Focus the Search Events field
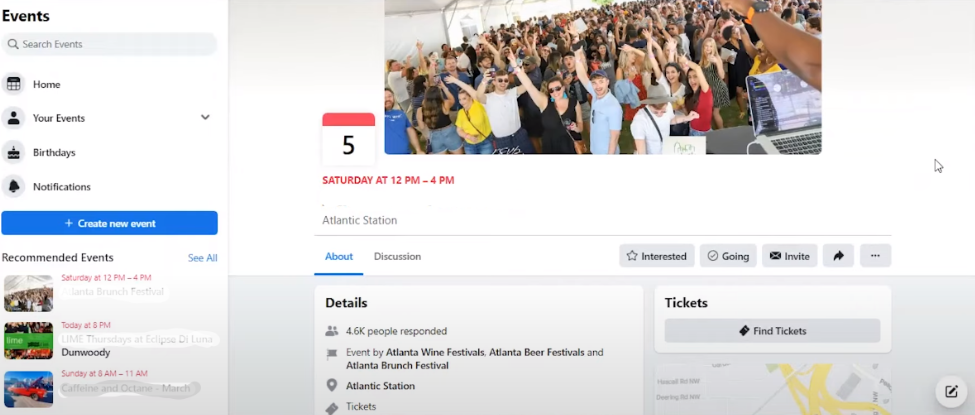The width and height of the screenshot is (975, 415). tap(110, 44)
